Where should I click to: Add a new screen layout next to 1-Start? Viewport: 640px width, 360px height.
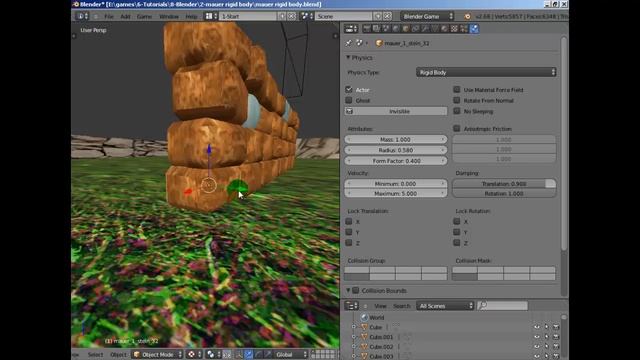[x=282, y=16]
